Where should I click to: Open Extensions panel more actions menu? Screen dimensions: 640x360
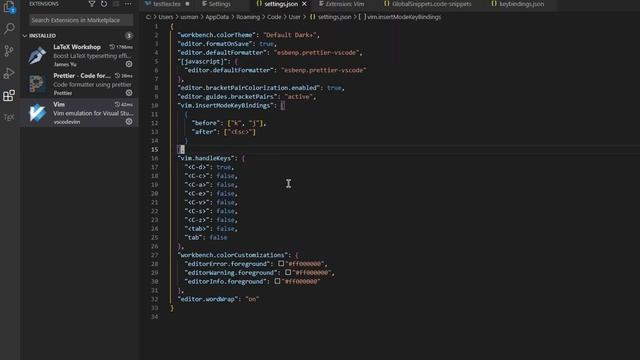point(128,4)
